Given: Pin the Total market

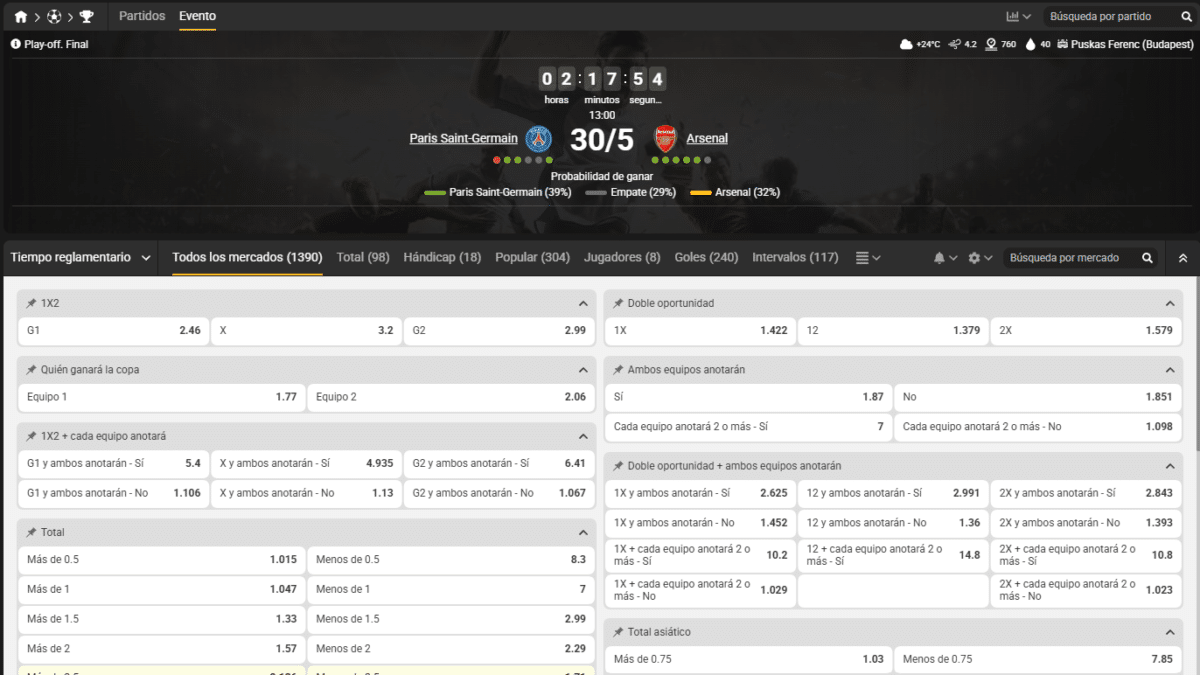Looking at the screenshot, I should point(31,533).
